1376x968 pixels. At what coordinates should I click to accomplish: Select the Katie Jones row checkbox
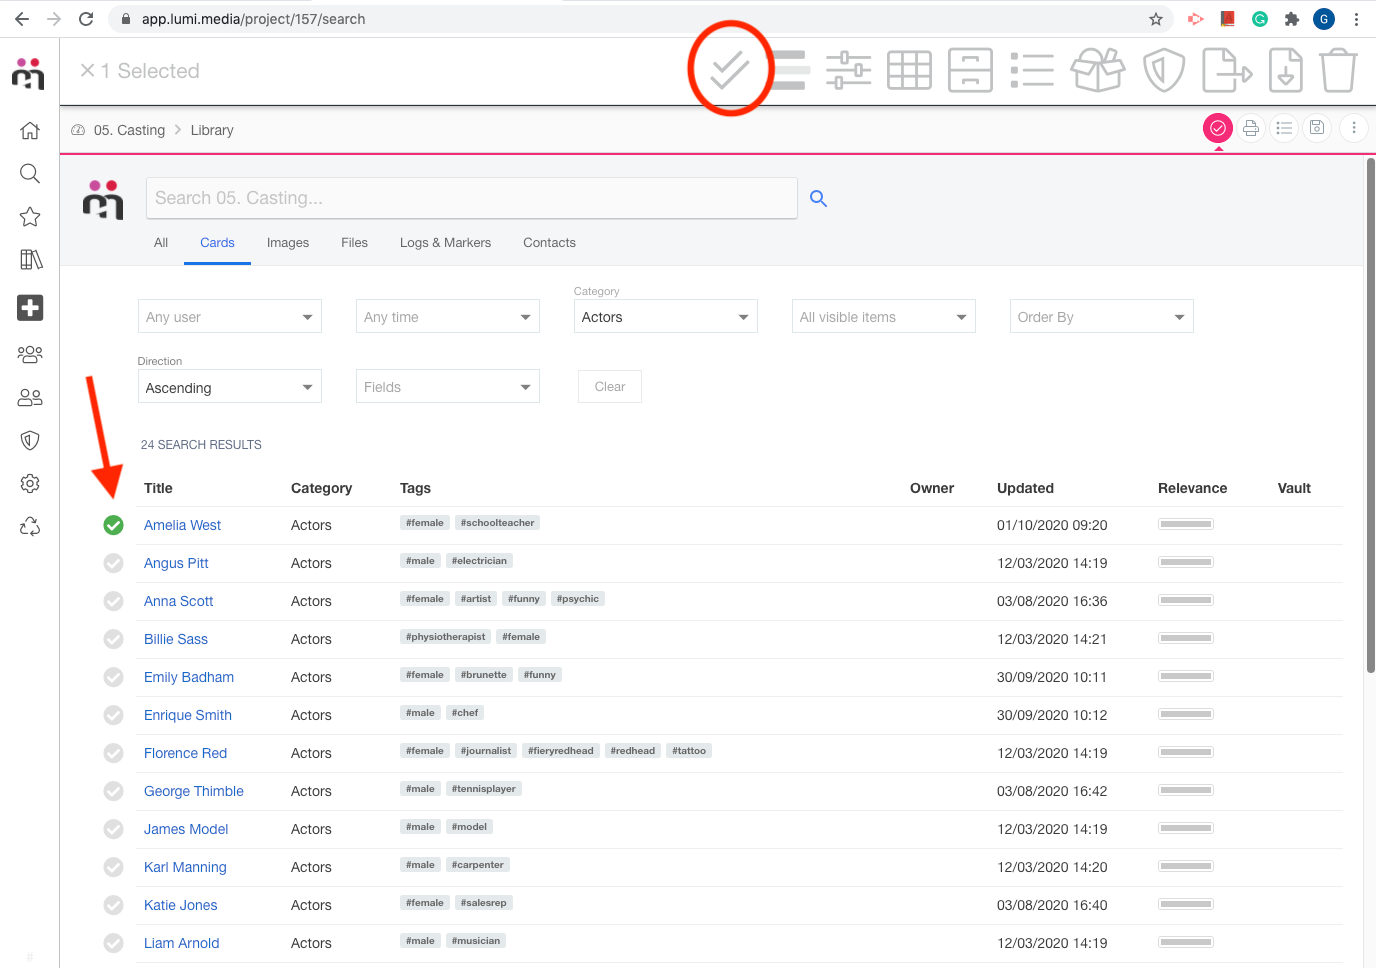[114, 905]
